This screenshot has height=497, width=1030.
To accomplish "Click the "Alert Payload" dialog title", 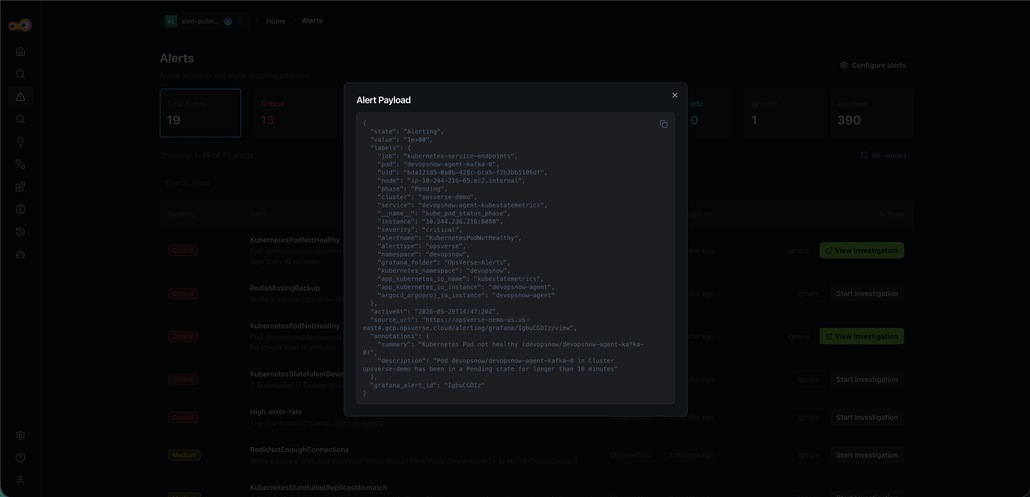I will 384,100.
